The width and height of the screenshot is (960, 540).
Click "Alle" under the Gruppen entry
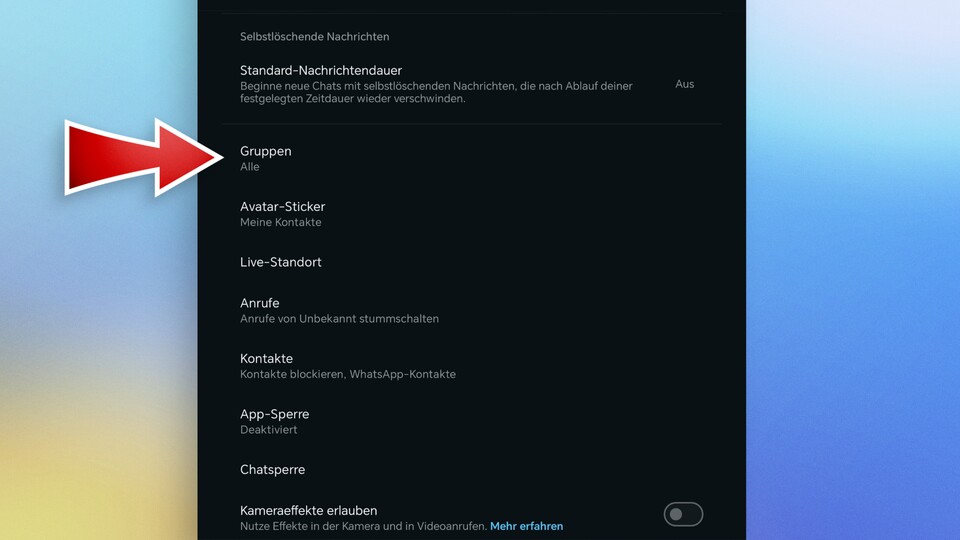[250, 167]
